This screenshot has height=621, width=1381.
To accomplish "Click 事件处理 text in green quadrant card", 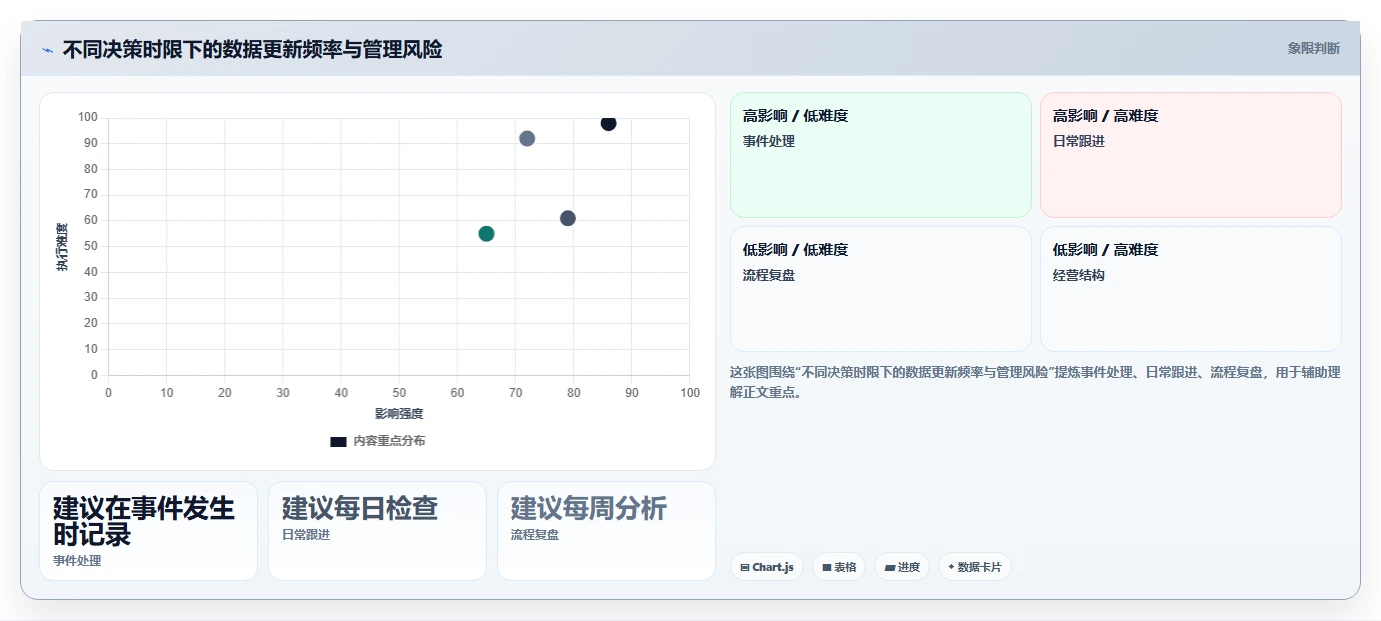I will point(769,141).
